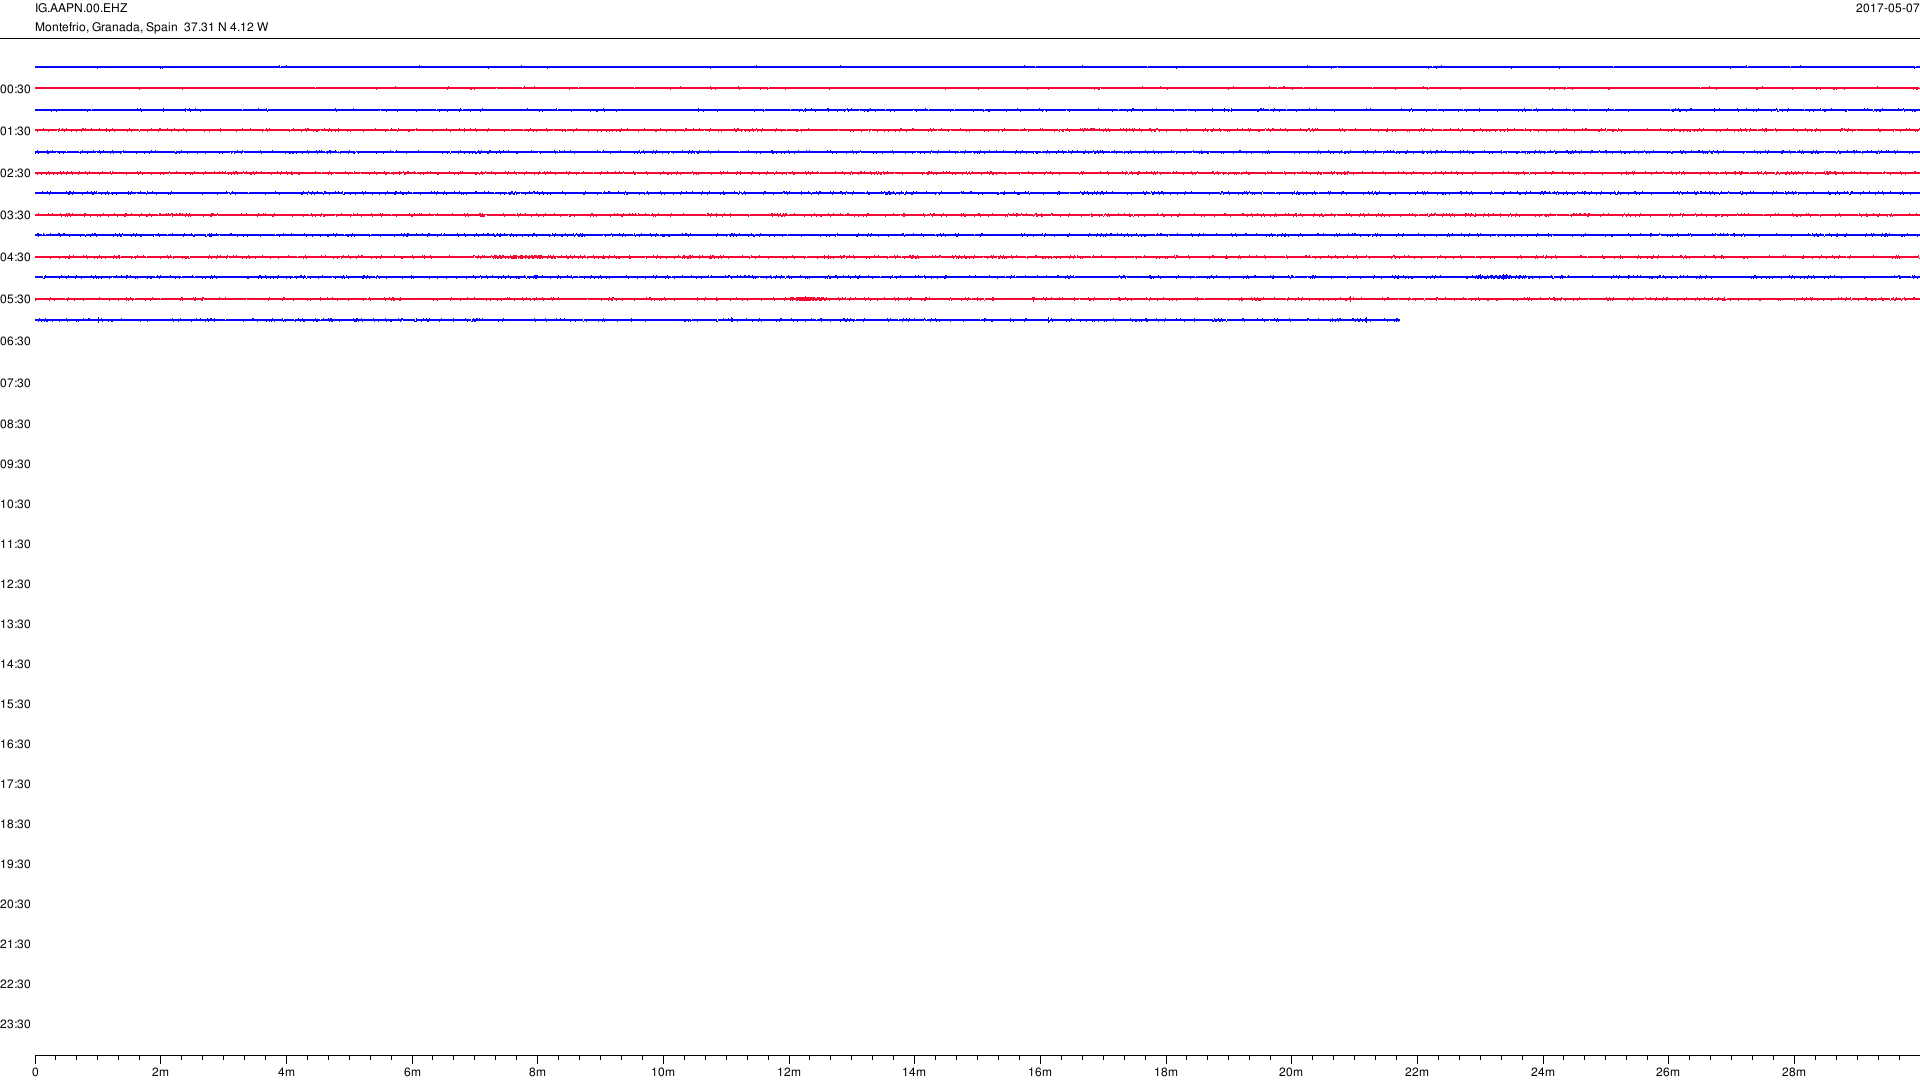1920x1080 pixels.
Task: Click the 16m axis tick label
Action: [1040, 1072]
